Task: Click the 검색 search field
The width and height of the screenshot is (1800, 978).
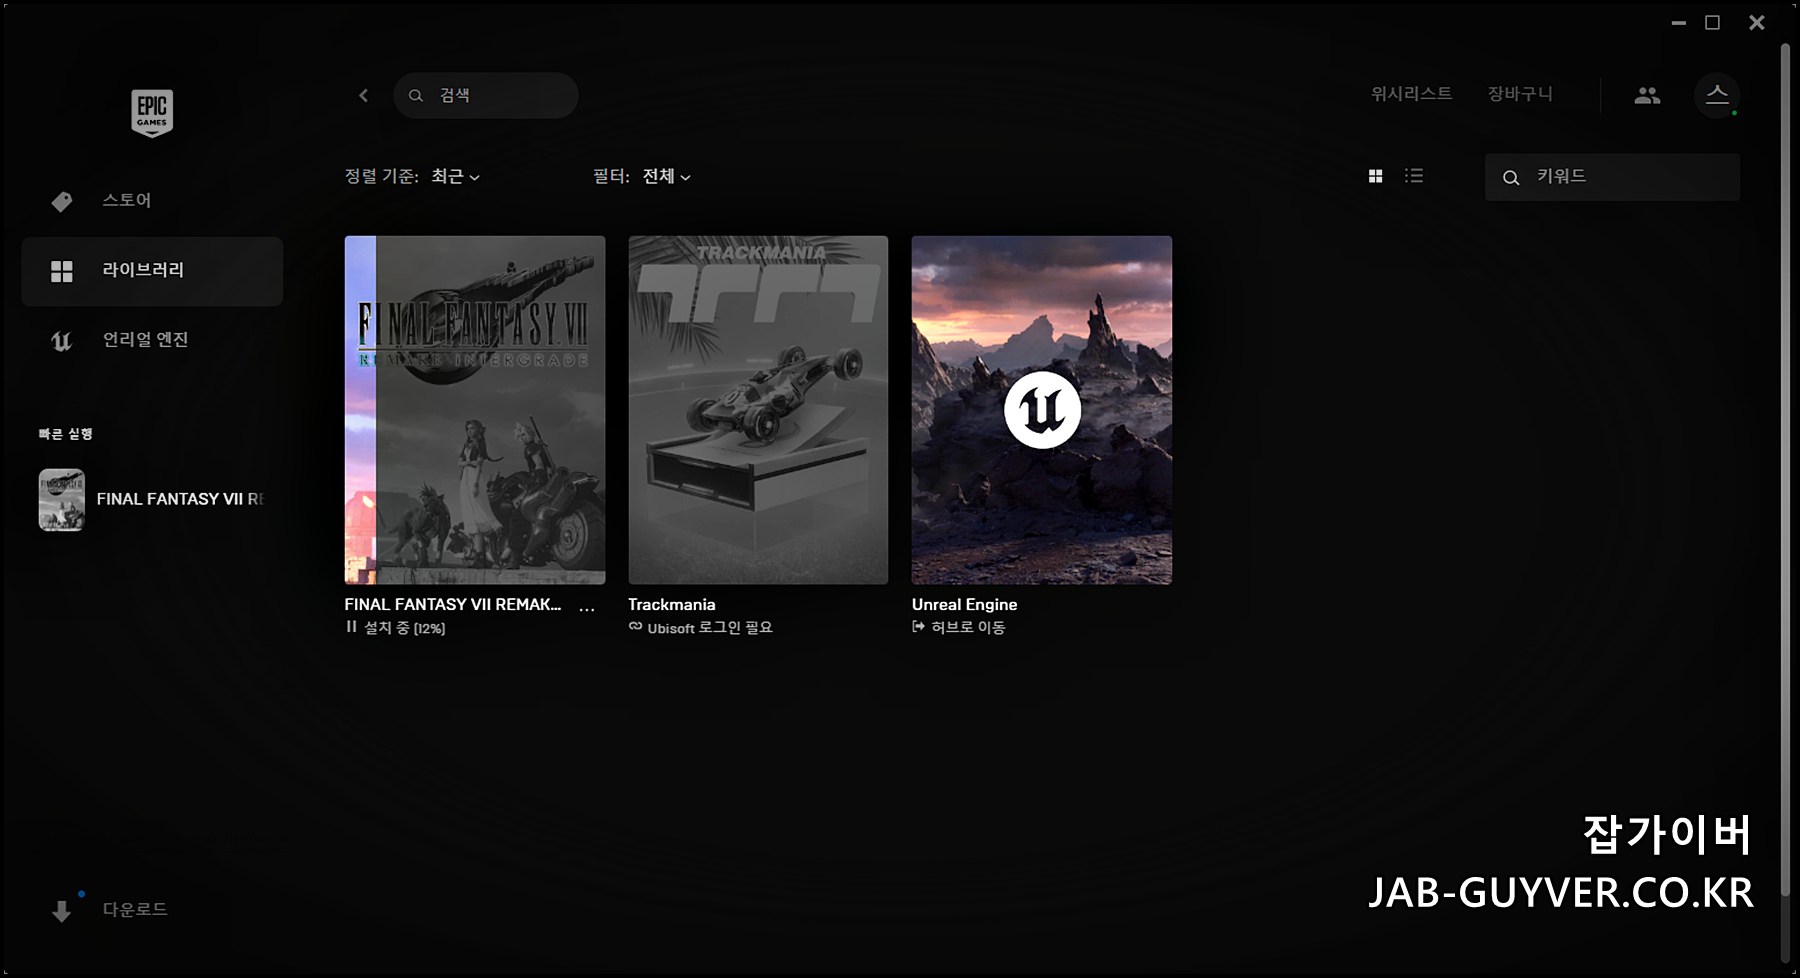Action: [x=486, y=95]
